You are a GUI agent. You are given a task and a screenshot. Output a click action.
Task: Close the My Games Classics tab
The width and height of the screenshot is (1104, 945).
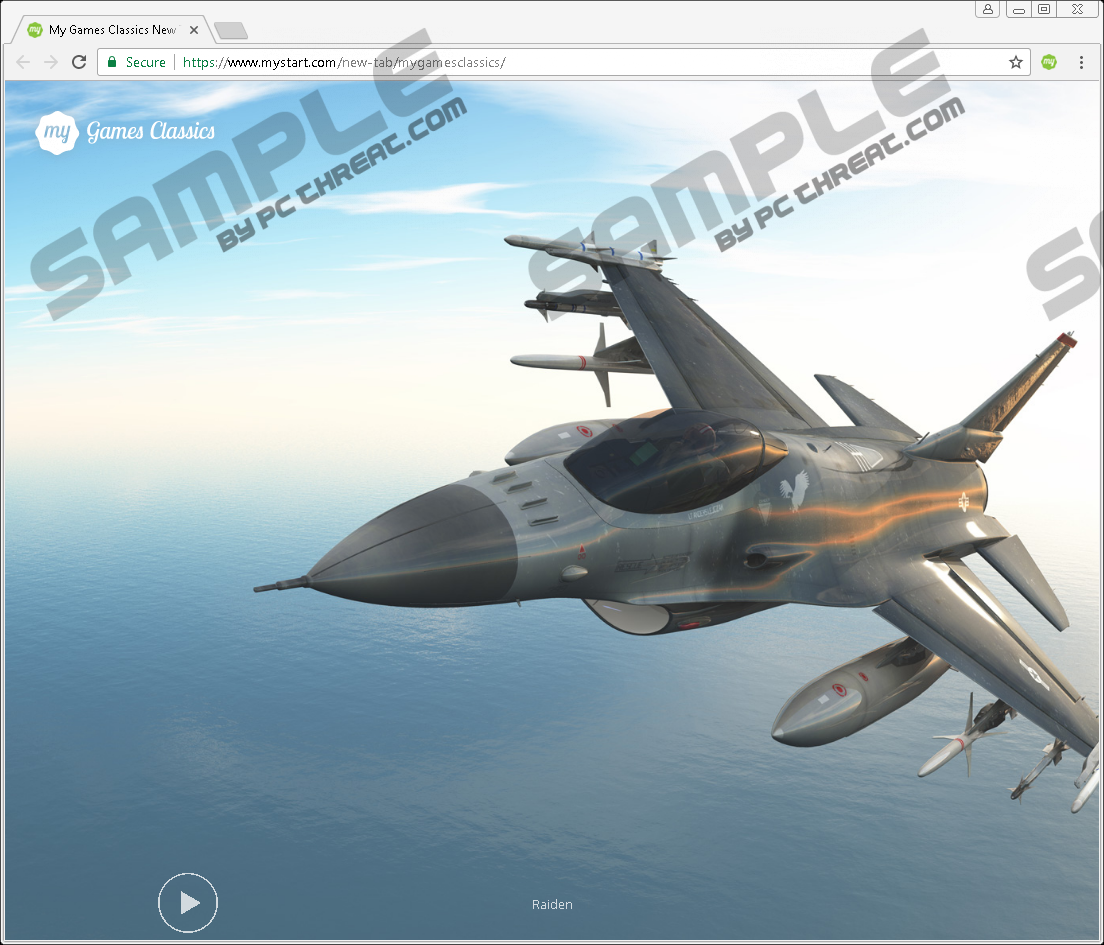click(x=194, y=30)
